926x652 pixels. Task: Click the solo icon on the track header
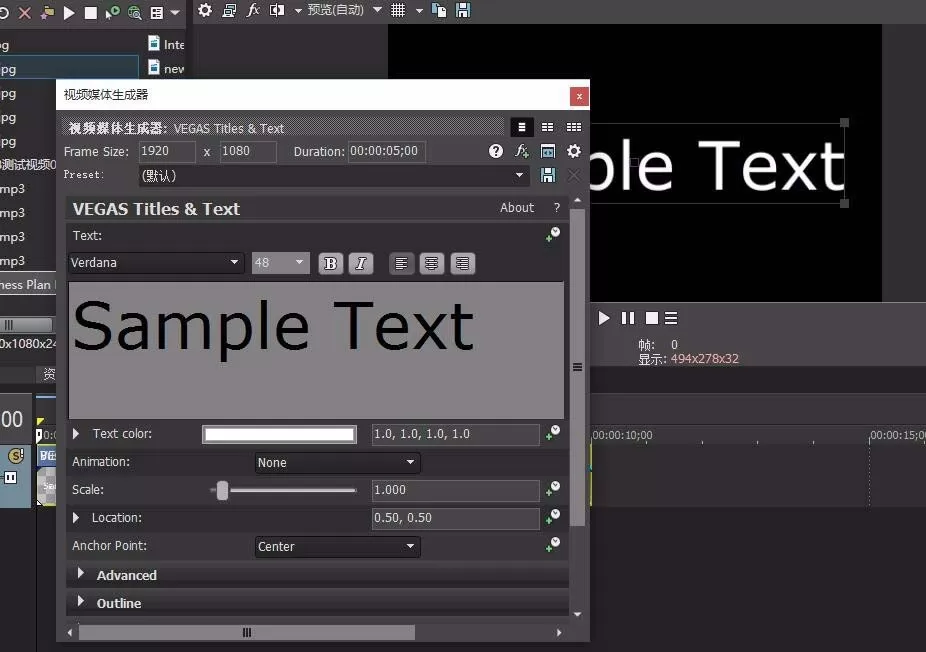[16, 455]
